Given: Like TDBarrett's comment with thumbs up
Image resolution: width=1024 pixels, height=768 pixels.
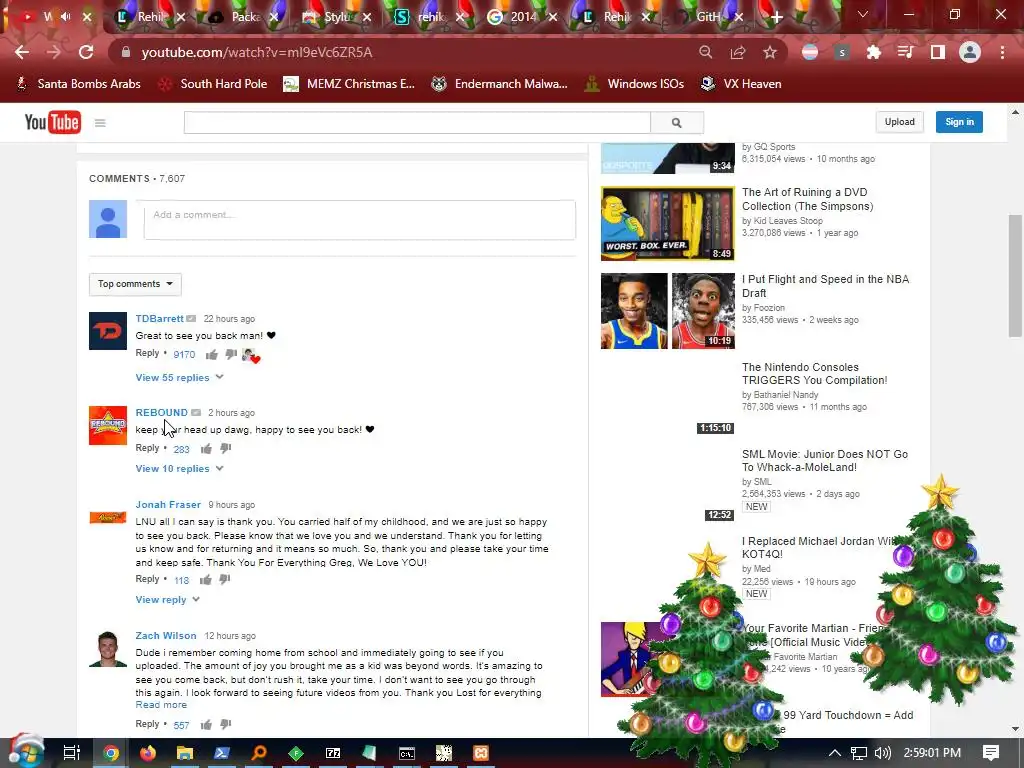Looking at the screenshot, I should [x=212, y=355].
